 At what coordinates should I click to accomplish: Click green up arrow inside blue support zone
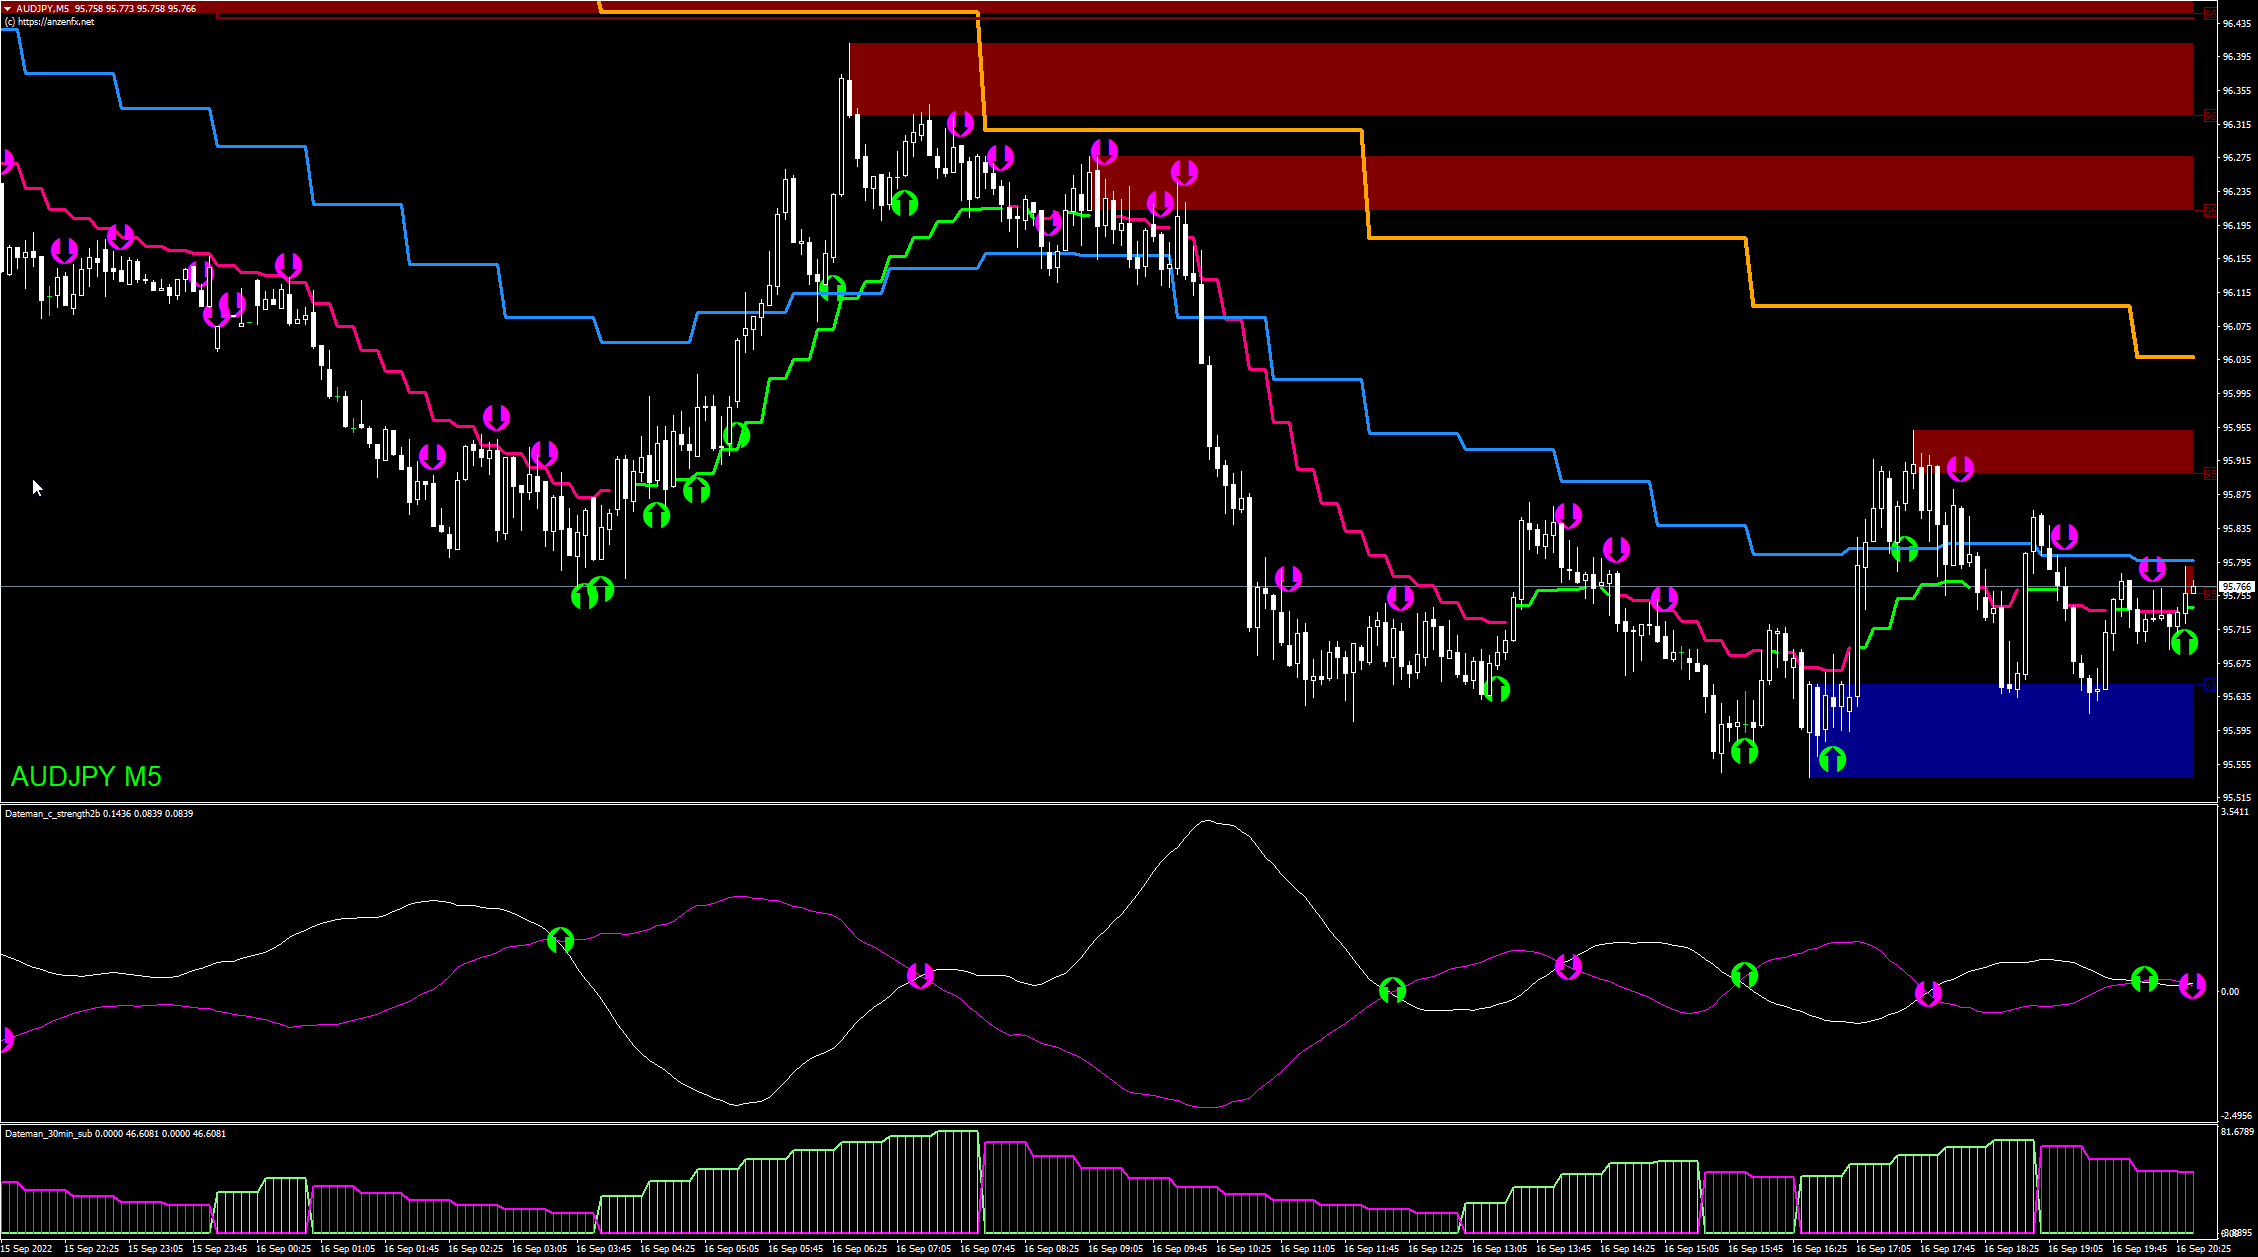(1832, 759)
